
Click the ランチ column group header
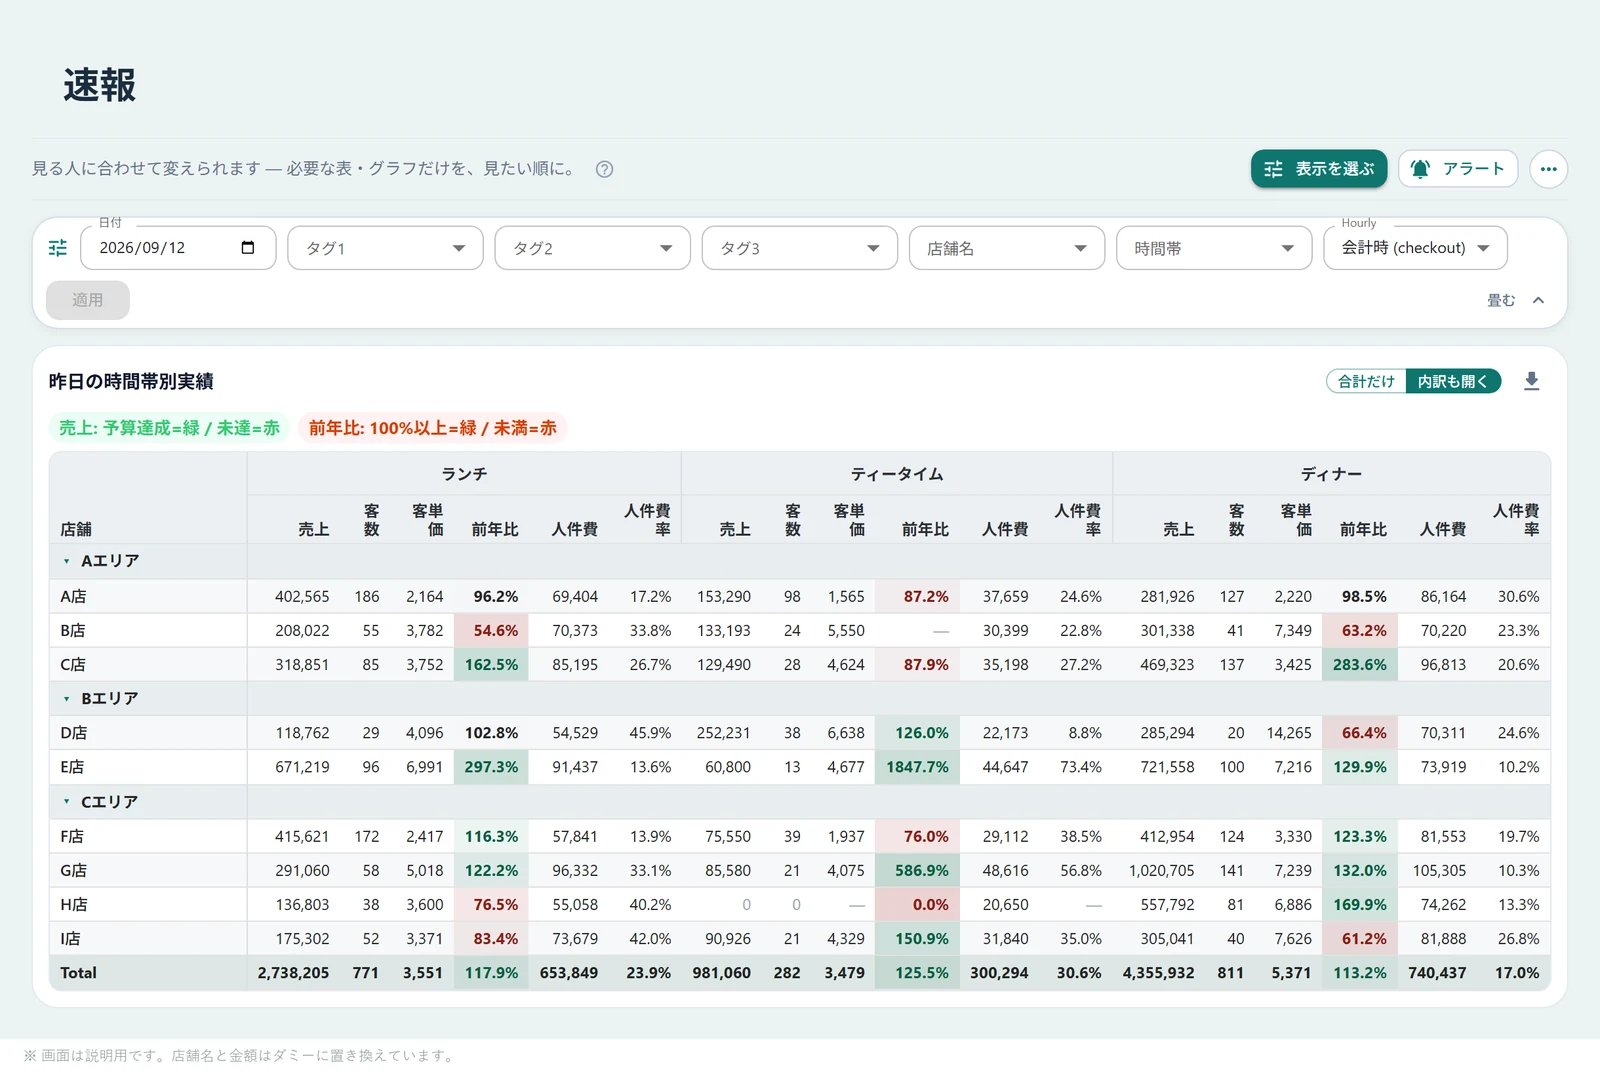pos(464,474)
